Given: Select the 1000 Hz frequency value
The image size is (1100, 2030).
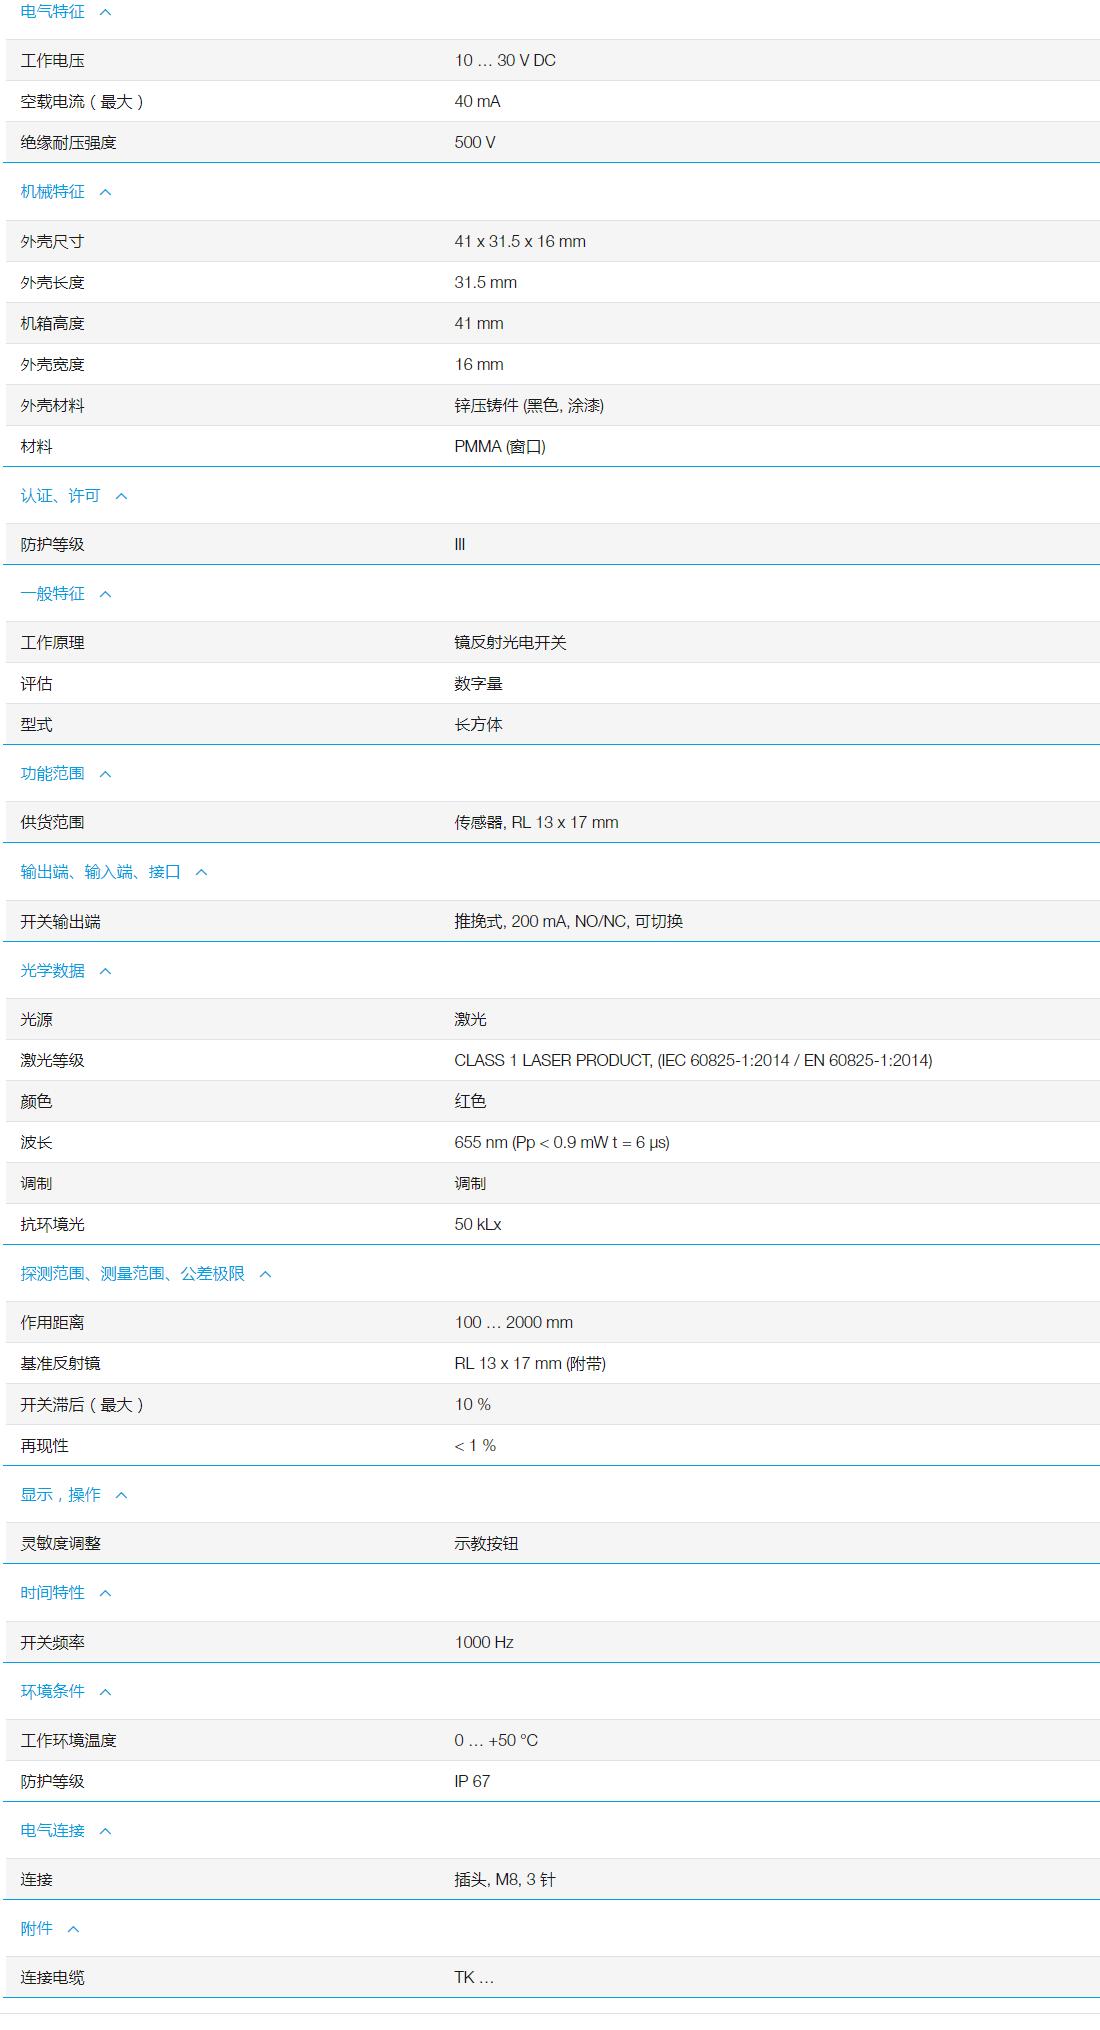Looking at the screenshot, I should tap(484, 1643).
